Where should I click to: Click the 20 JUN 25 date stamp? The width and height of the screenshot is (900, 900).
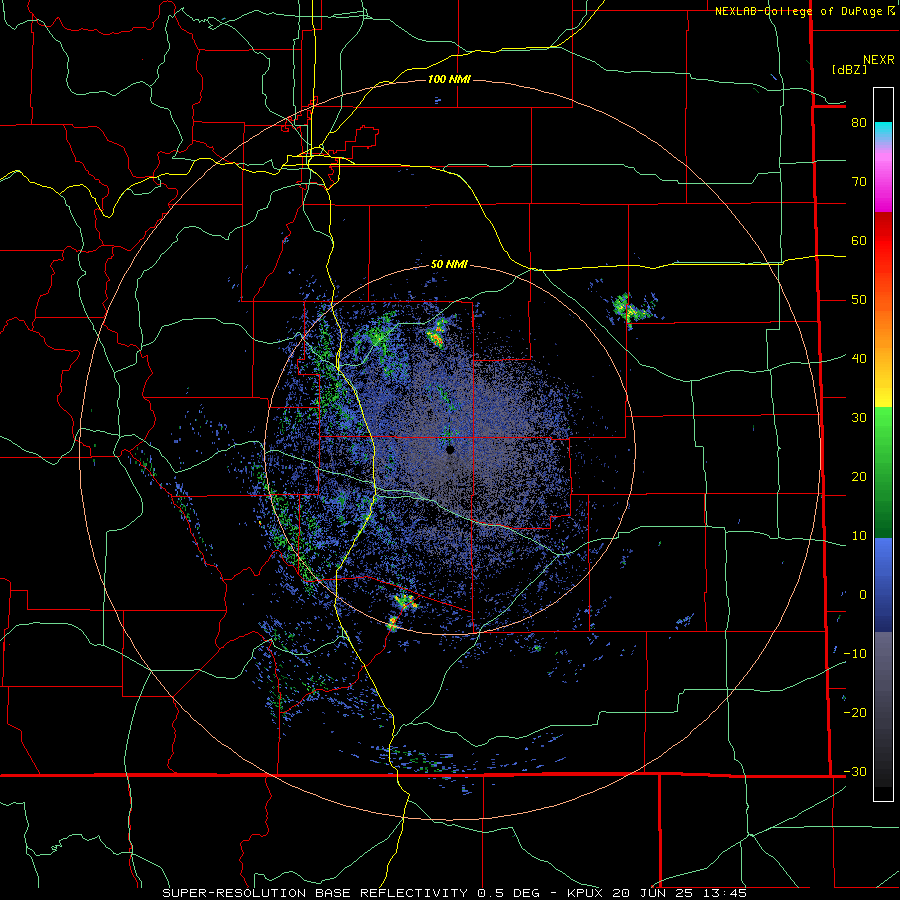(654, 893)
